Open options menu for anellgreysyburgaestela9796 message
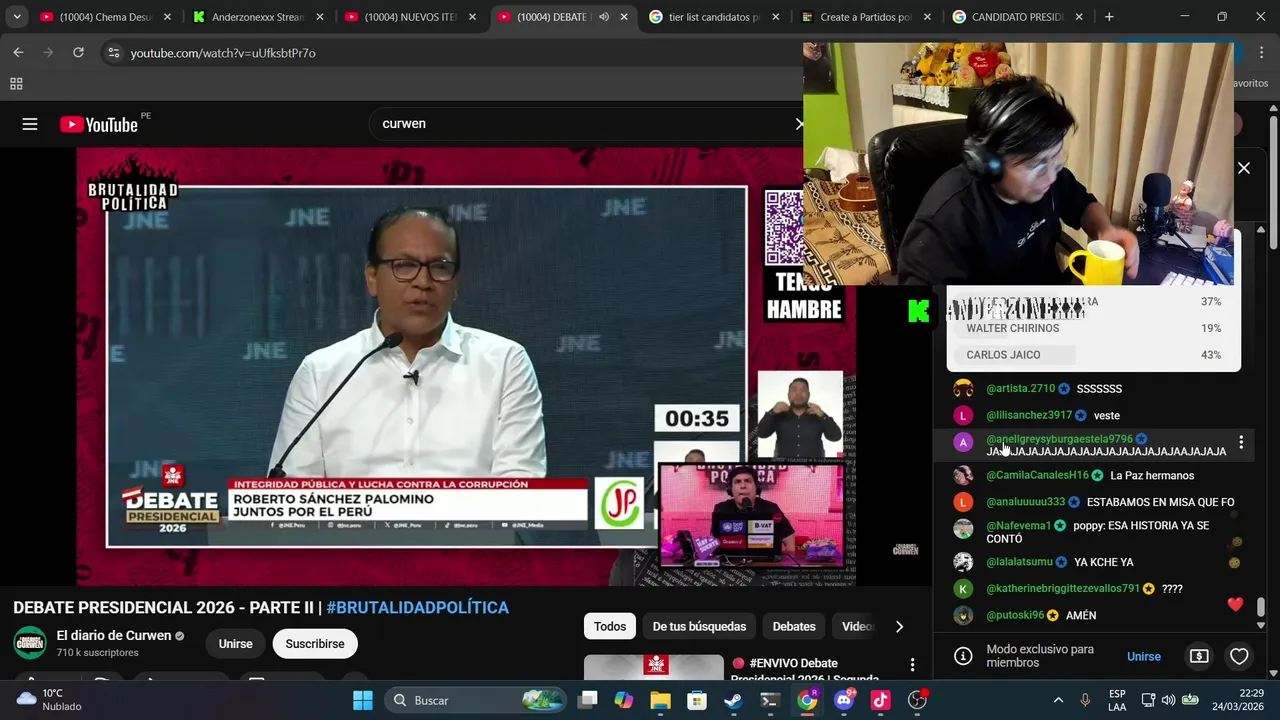This screenshot has width=1280, height=720. coord(1241,442)
